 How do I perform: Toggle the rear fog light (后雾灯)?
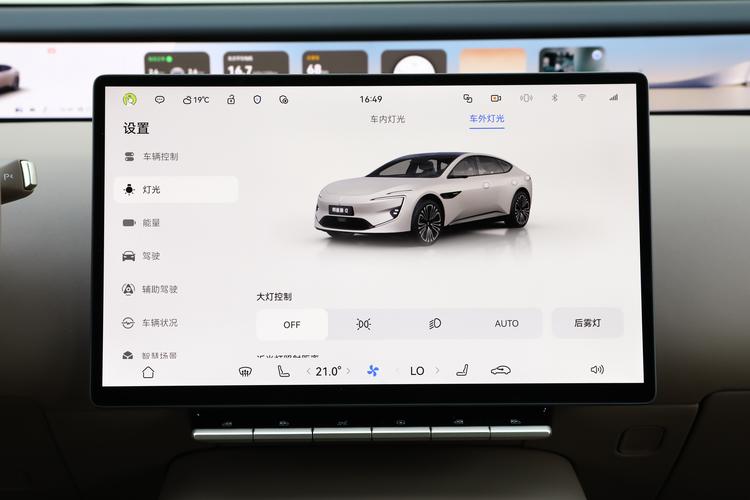[587, 323]
